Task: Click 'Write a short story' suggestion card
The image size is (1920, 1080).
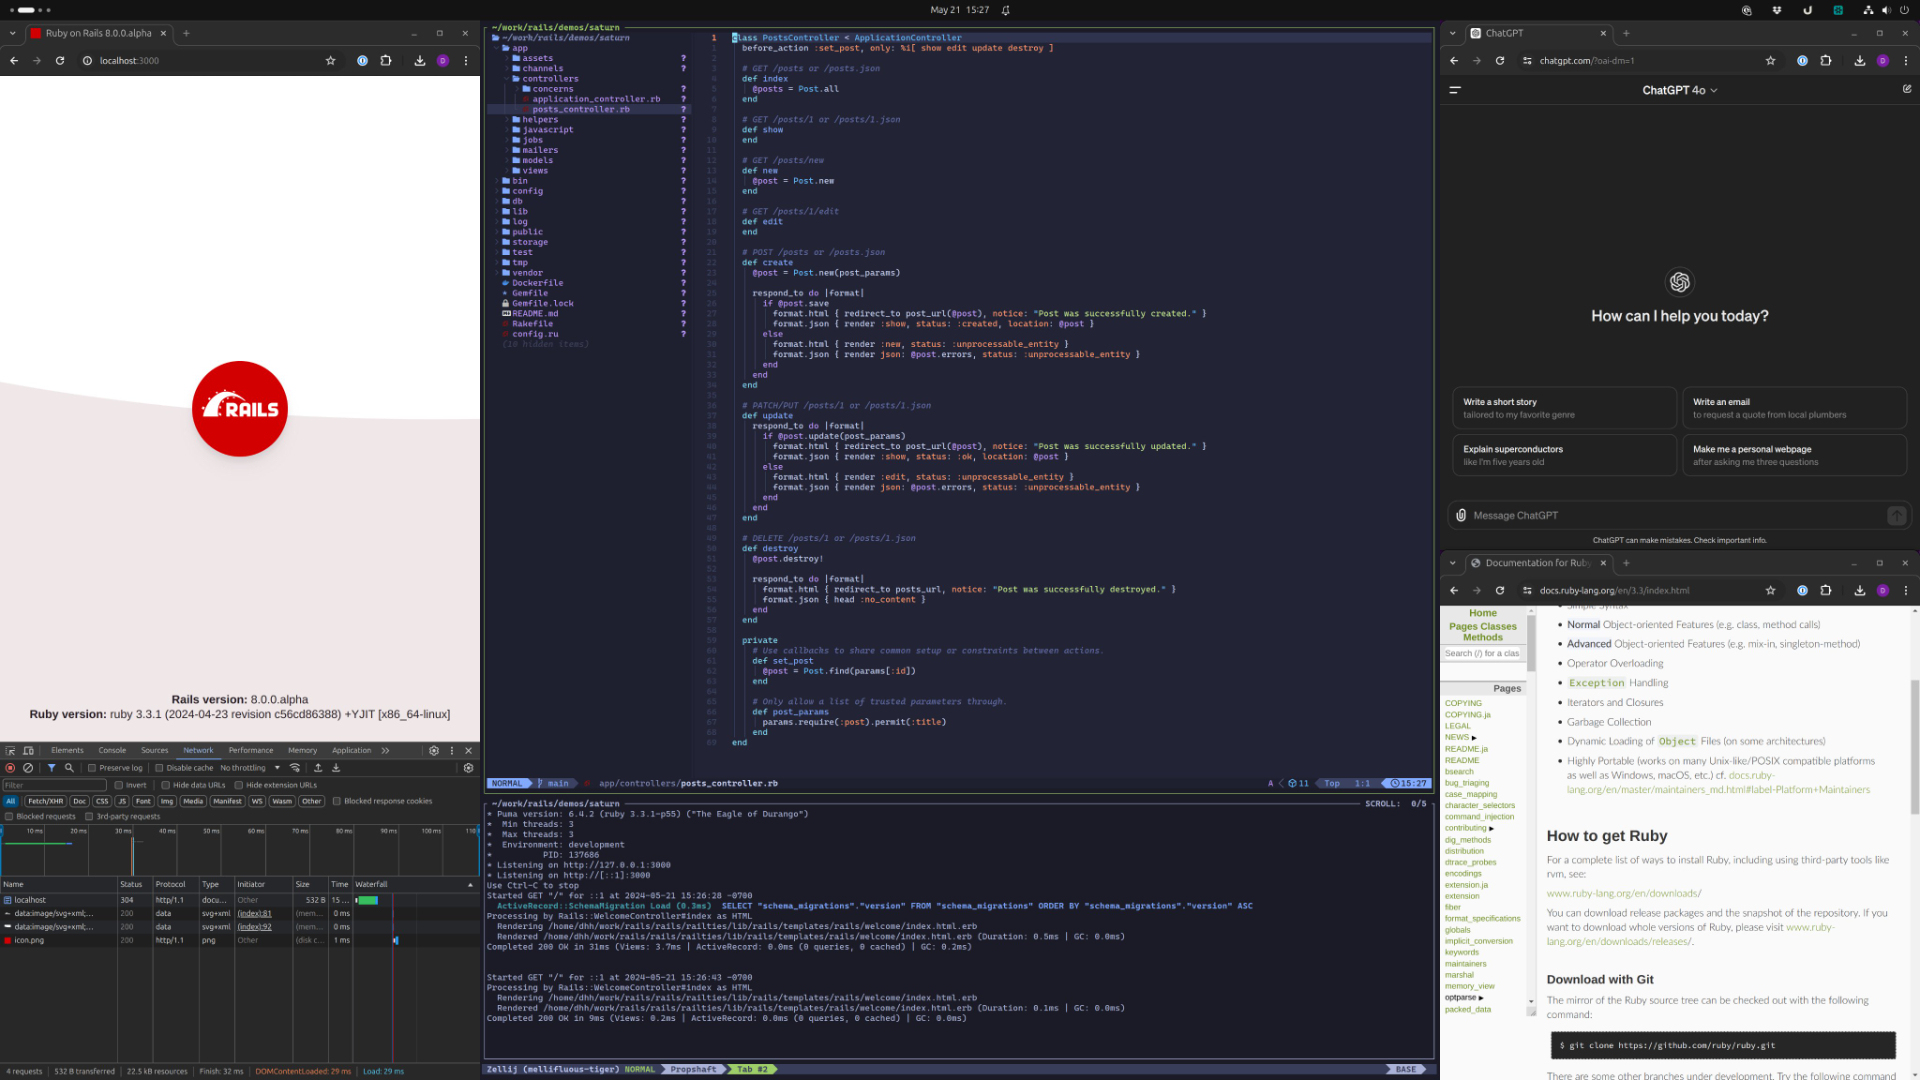Action: (x=1563, y=408)
